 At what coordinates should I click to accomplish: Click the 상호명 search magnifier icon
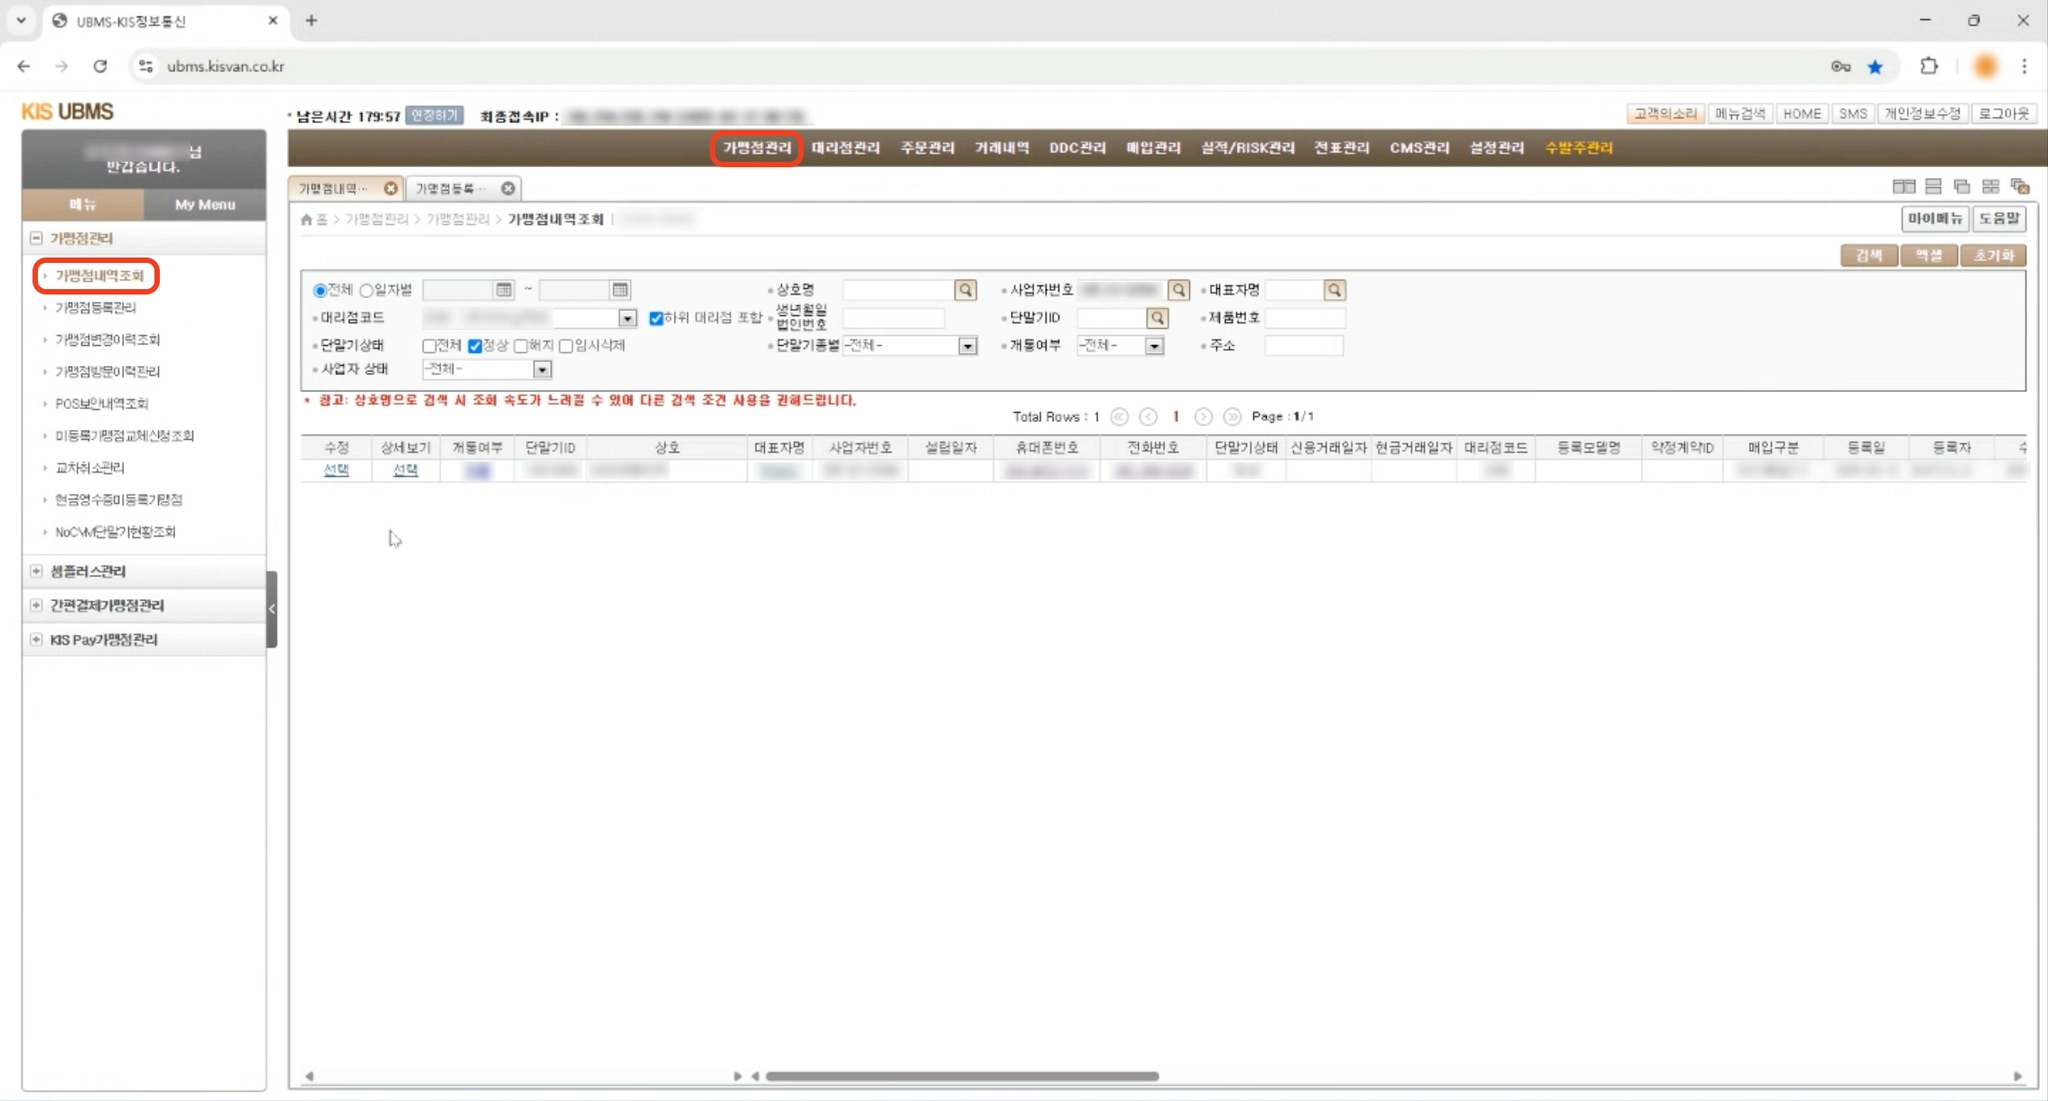coord(965,290)
